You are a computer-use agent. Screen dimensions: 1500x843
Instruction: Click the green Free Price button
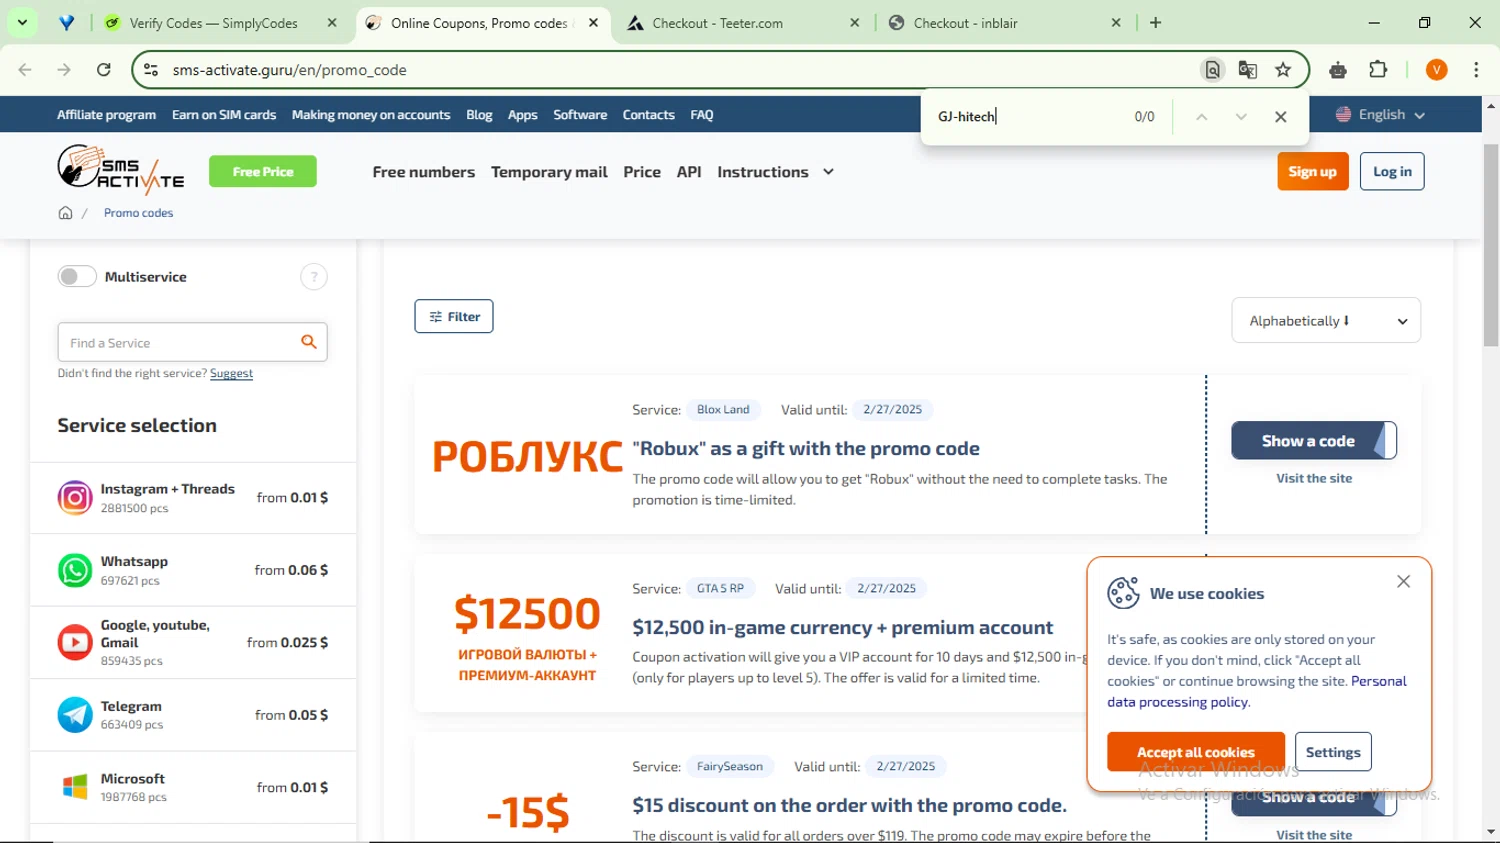pyautogui.click(x=263, y=172)
